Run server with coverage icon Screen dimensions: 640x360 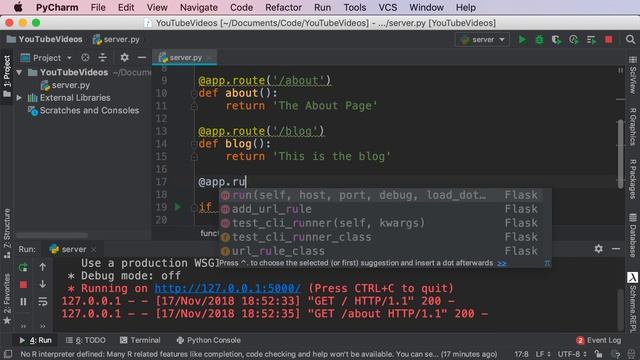pos(556,40)
